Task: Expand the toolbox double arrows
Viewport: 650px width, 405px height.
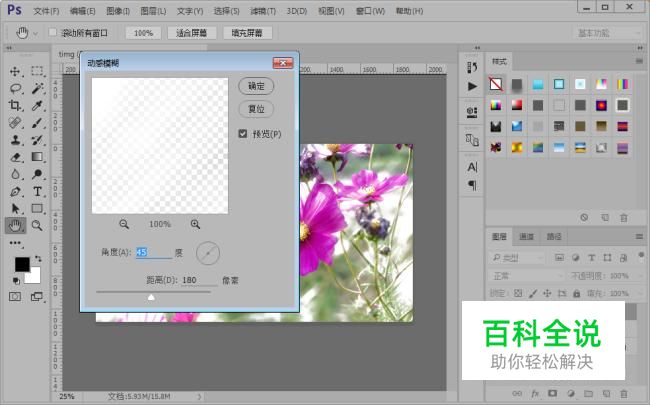Action: (x=9, y=48)
